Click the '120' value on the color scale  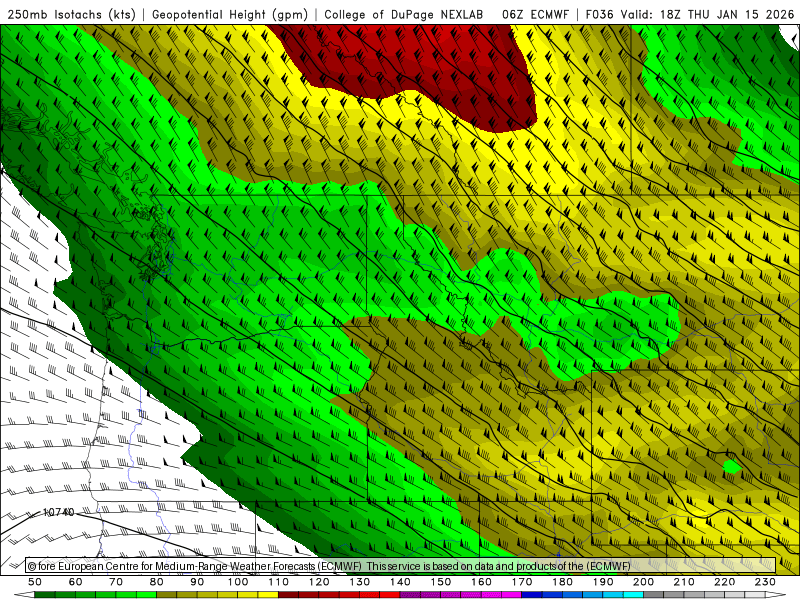(319, 582)
